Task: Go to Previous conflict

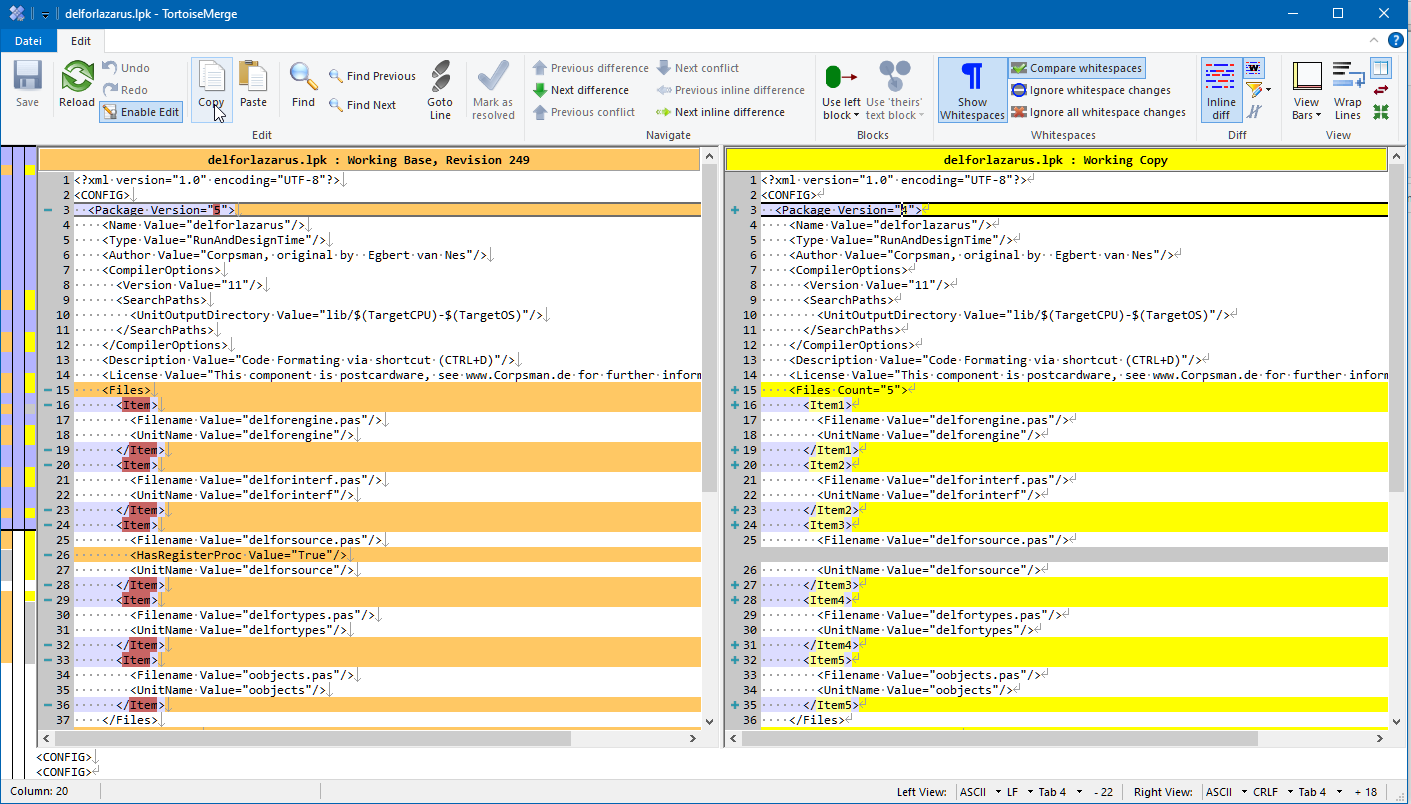Action: tap(583, 112)
